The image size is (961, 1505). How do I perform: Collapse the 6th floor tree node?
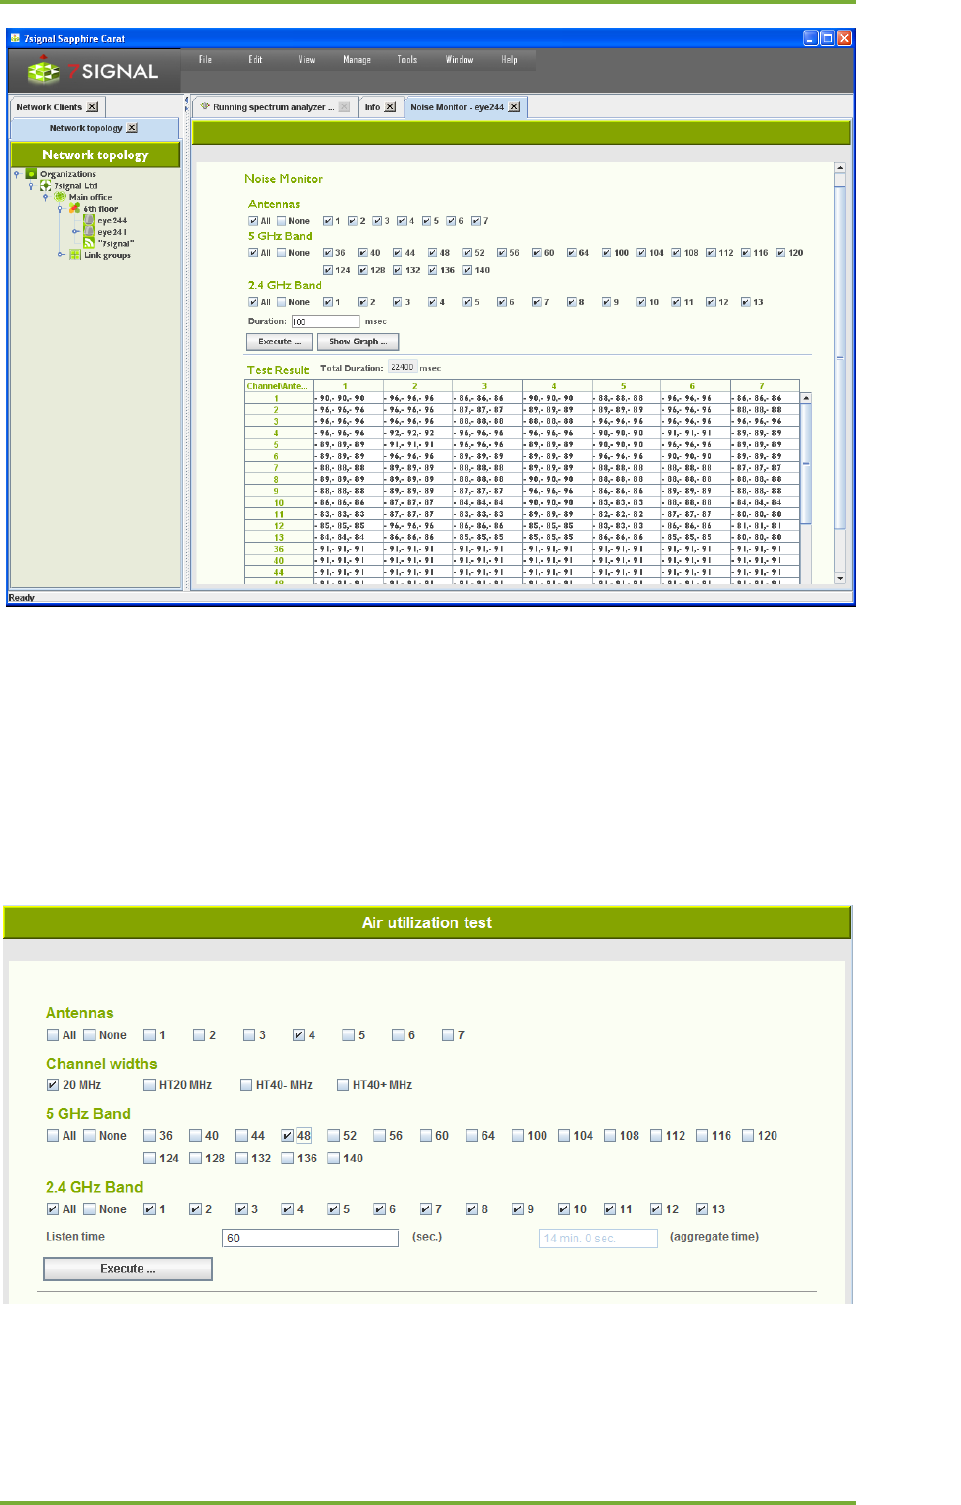pyautogui.click(x=60, y=209)
